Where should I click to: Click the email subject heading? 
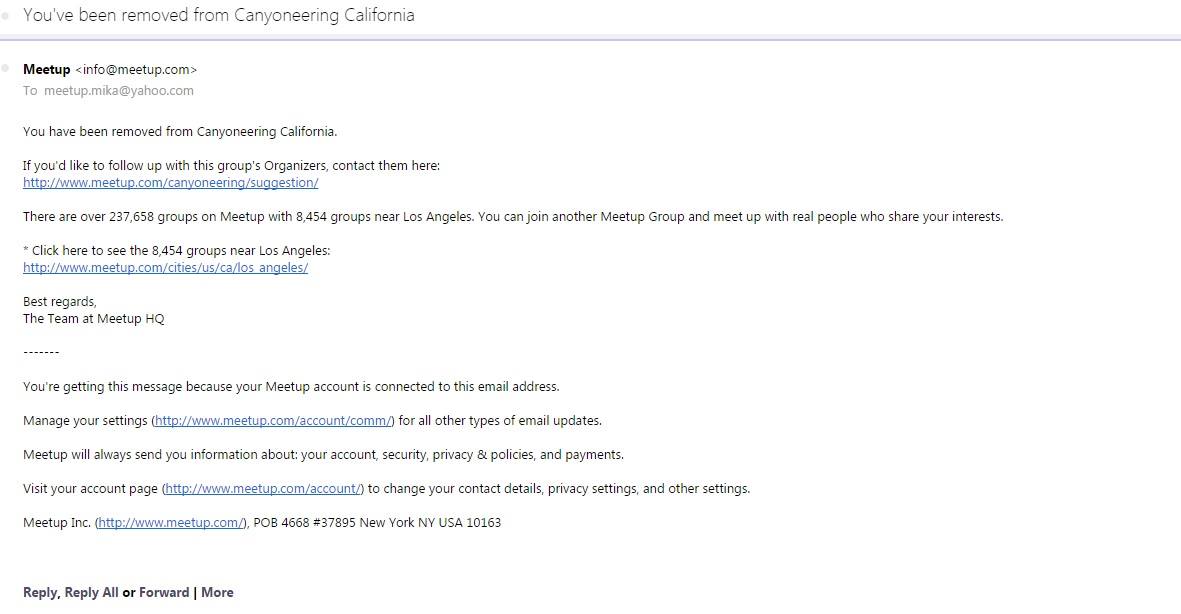218,15
